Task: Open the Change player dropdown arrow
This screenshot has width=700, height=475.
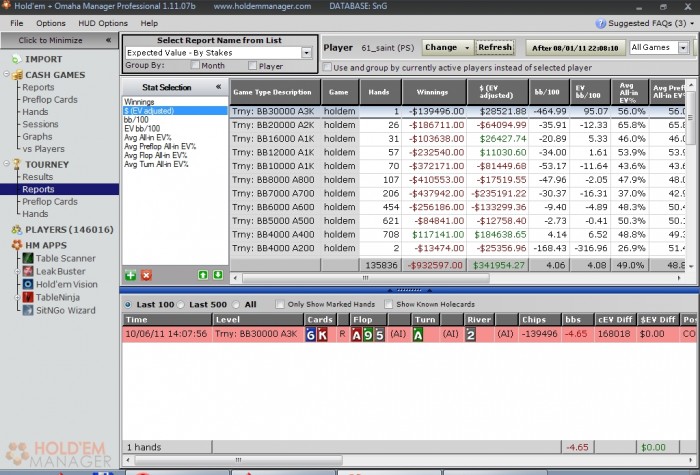Action: tap(467, 47)
